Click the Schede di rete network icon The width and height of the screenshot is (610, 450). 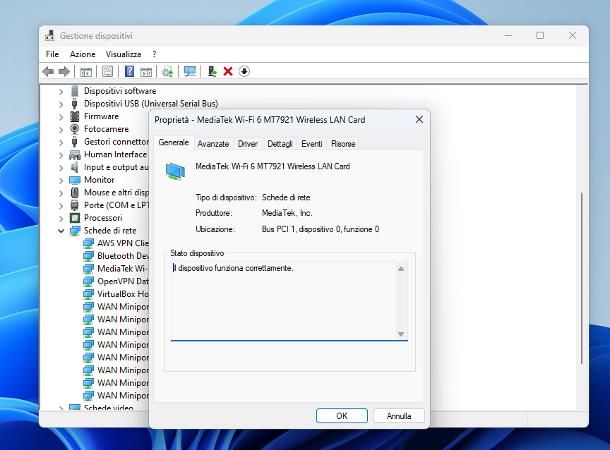(75, 231)
